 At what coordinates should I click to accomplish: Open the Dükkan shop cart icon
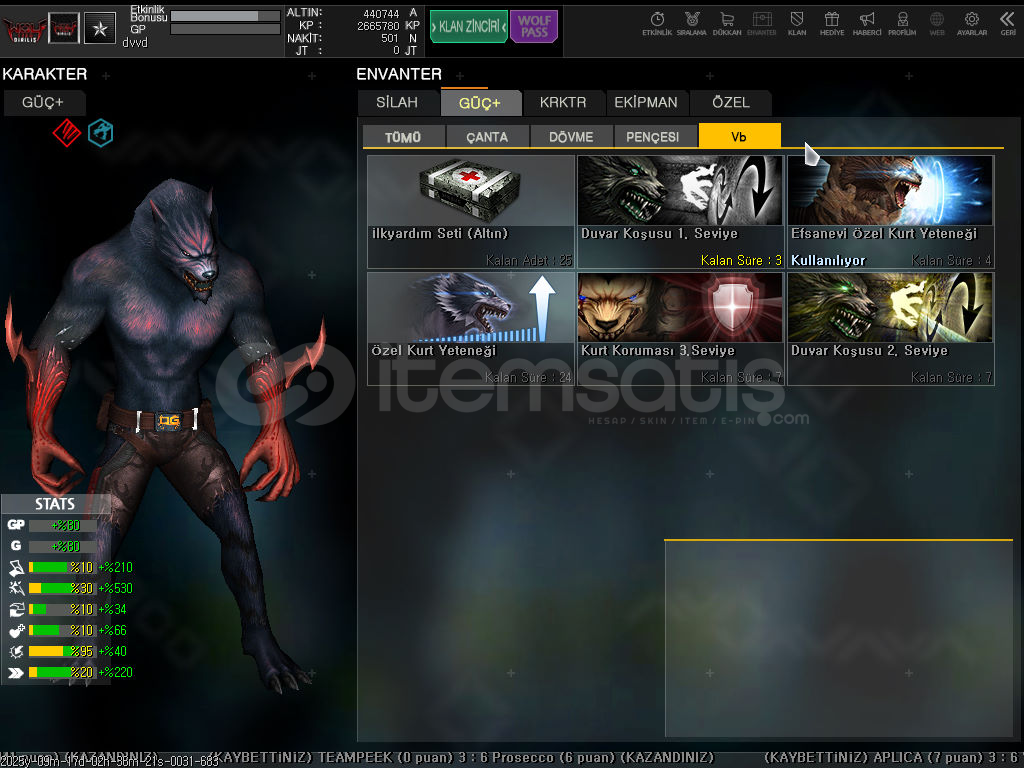[727, 24]
